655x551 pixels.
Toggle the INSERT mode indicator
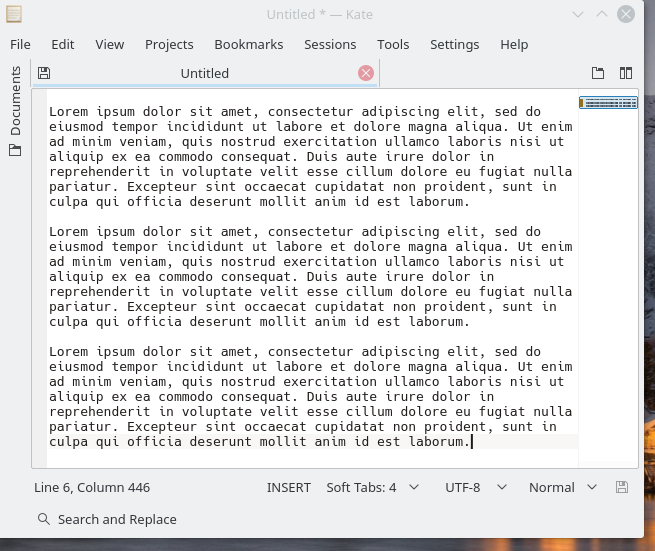[289, 488]
